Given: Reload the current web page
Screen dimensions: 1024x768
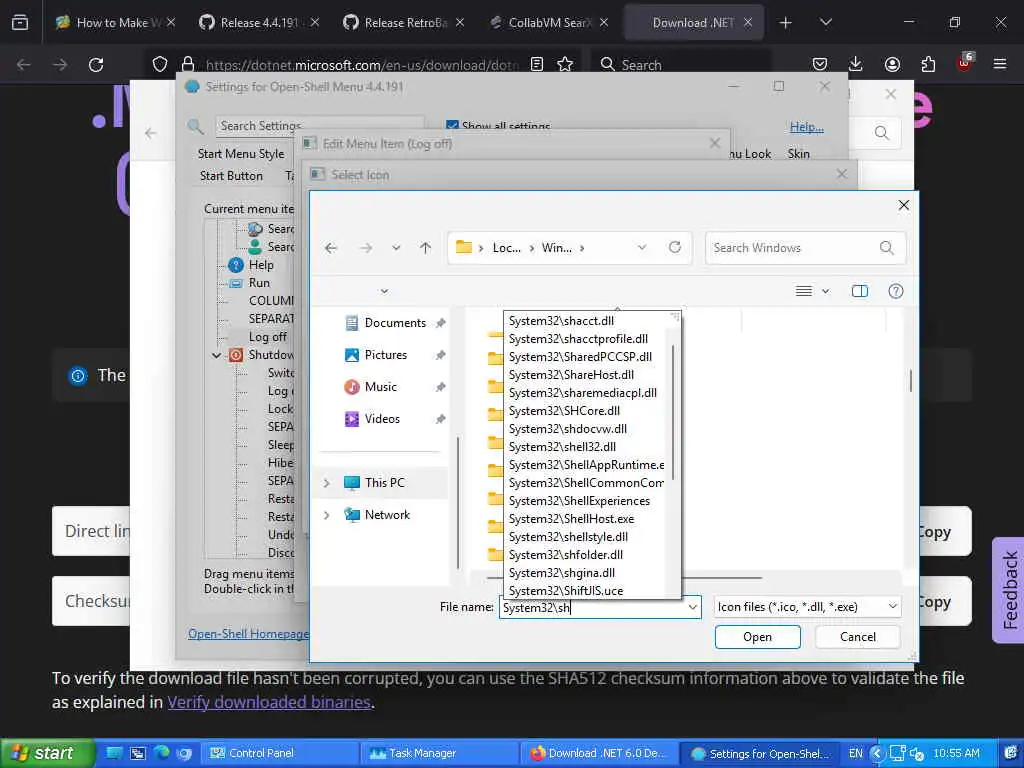Looking at the screenshot, I should (x=96, y=65).
